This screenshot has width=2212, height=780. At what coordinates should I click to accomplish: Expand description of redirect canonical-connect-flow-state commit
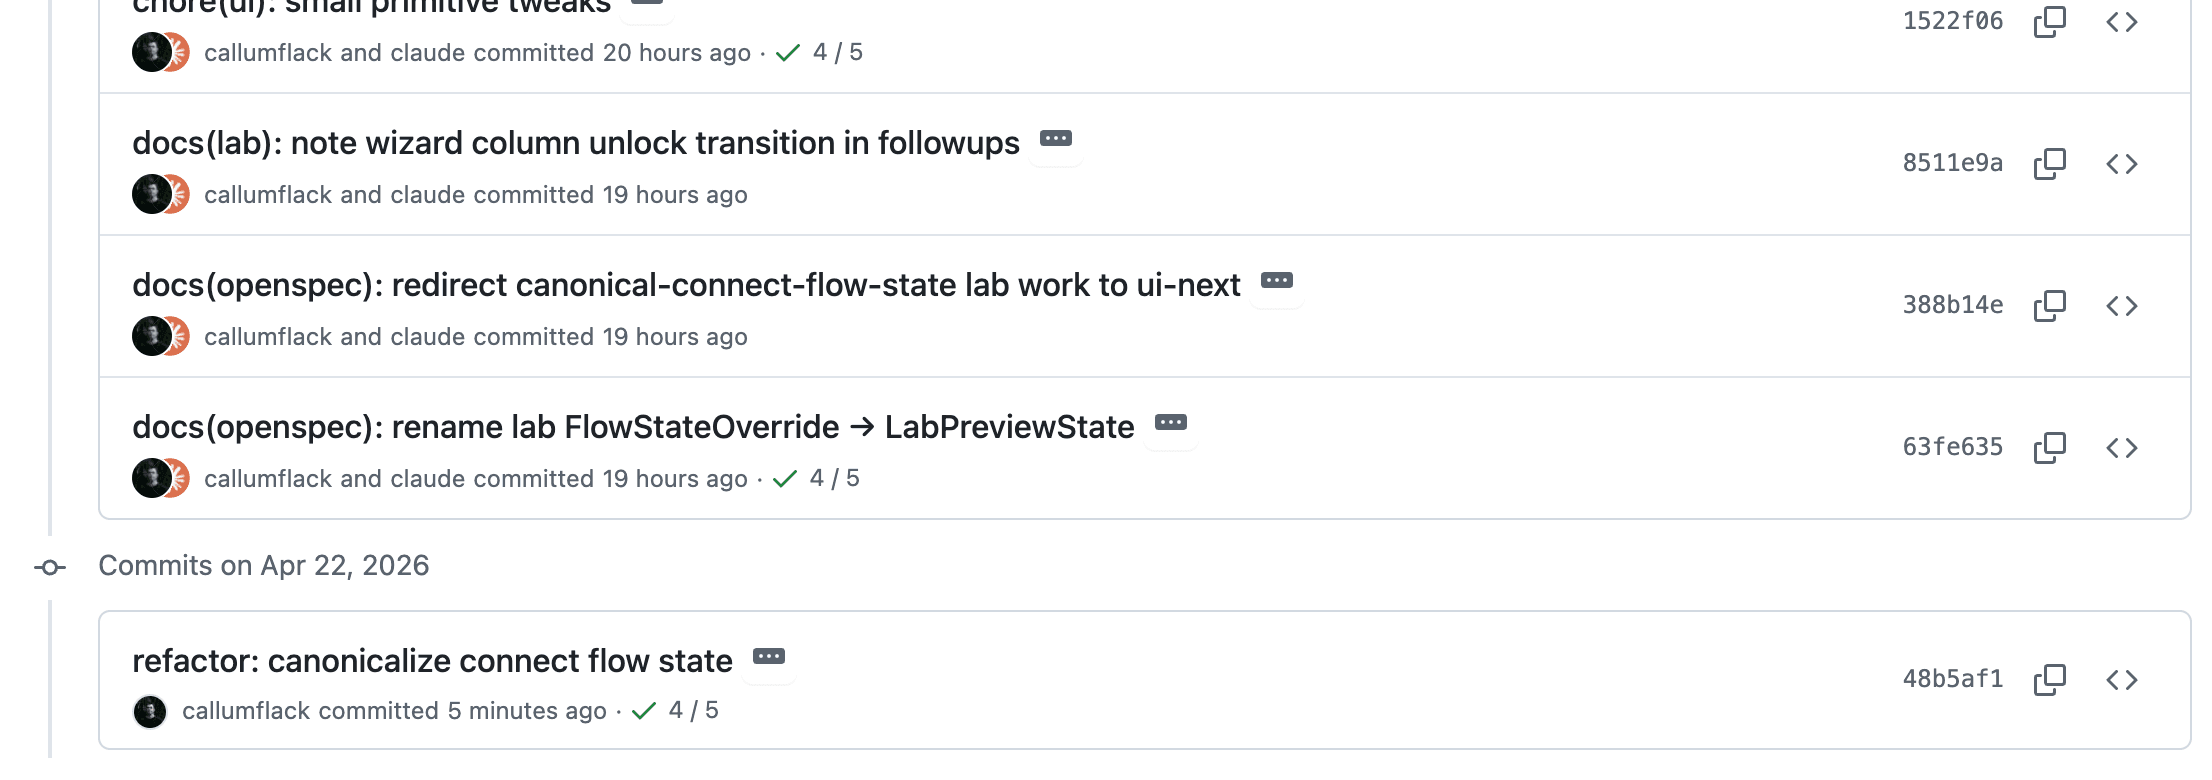tap(1276, 281)
